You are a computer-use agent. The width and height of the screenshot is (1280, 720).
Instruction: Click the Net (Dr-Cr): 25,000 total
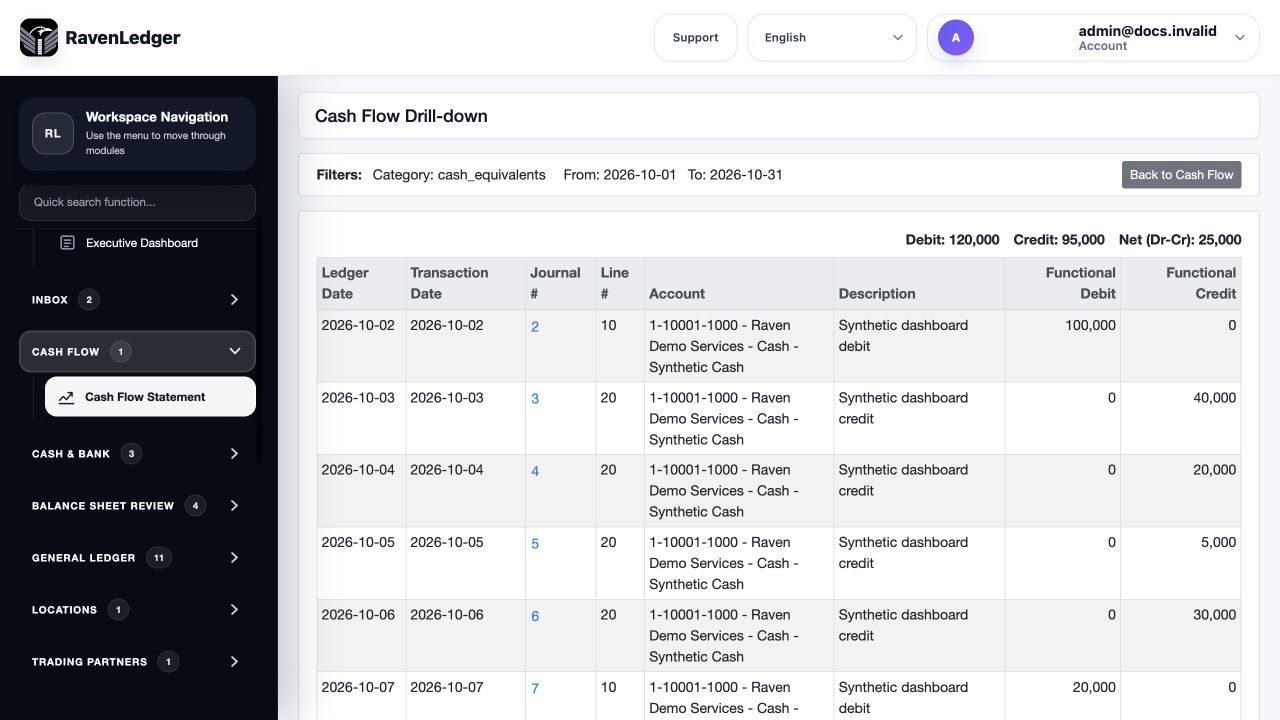click(1180, 240)
